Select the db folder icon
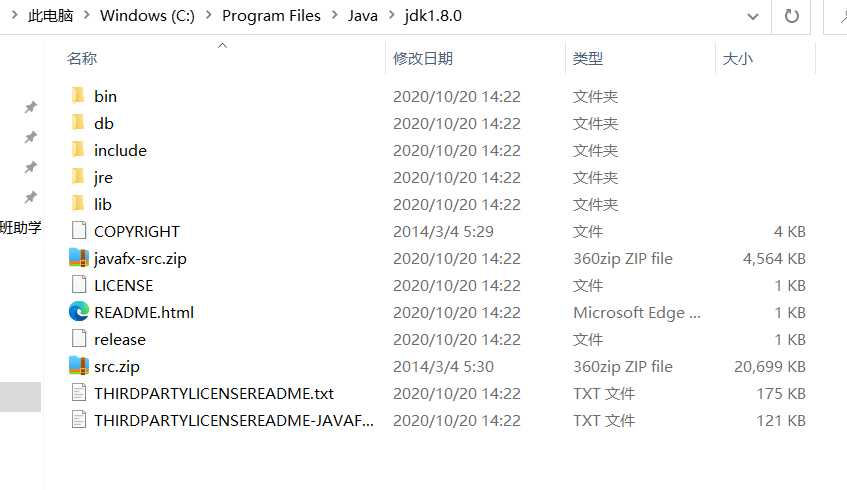Viewport: 847px width, 490px height. pos(78,122)
